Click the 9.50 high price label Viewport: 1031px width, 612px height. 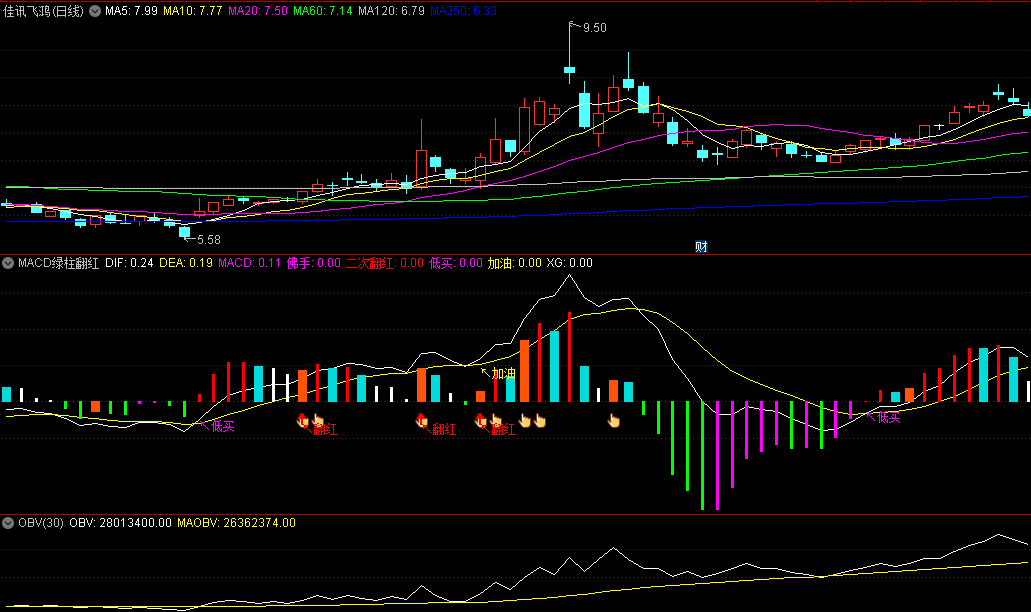pyautogui.click(x=594, y=28)
